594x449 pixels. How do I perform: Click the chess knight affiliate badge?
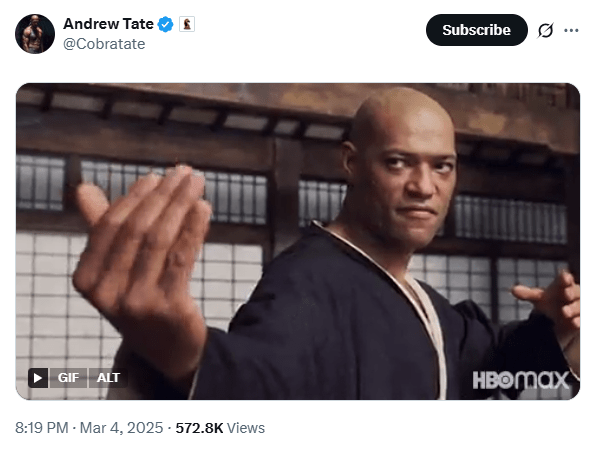(x=187, y=24)
